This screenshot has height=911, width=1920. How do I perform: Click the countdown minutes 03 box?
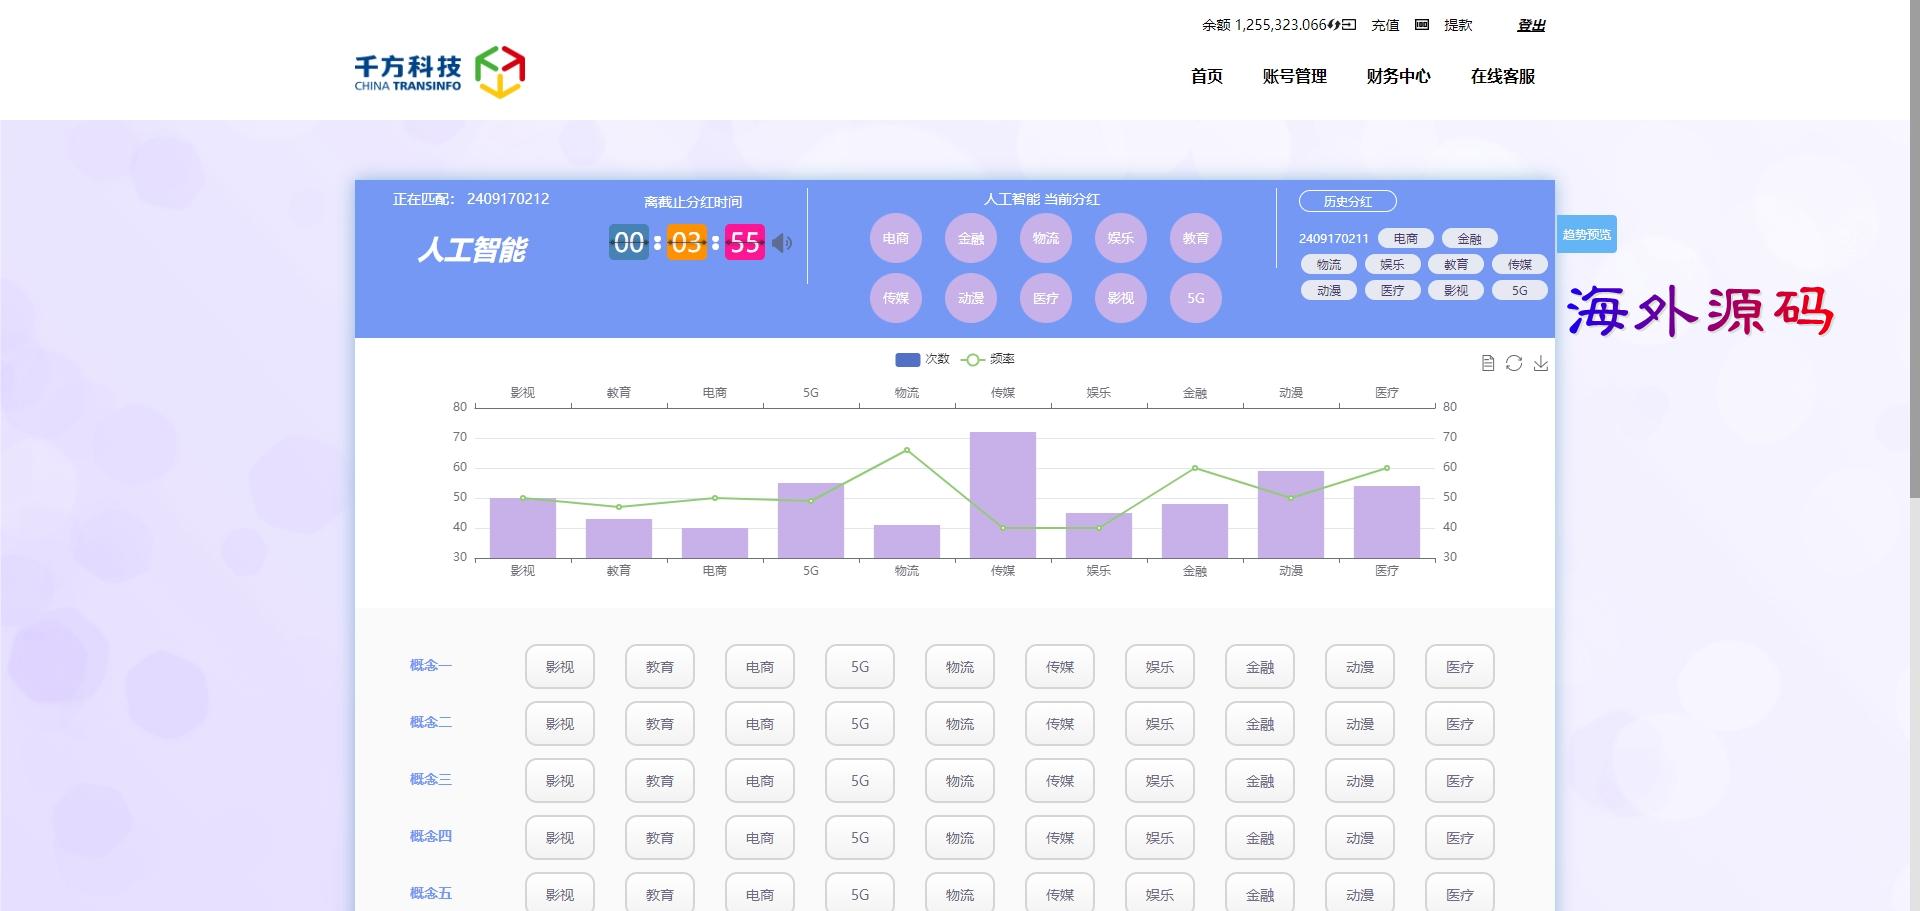coord(687,242)
